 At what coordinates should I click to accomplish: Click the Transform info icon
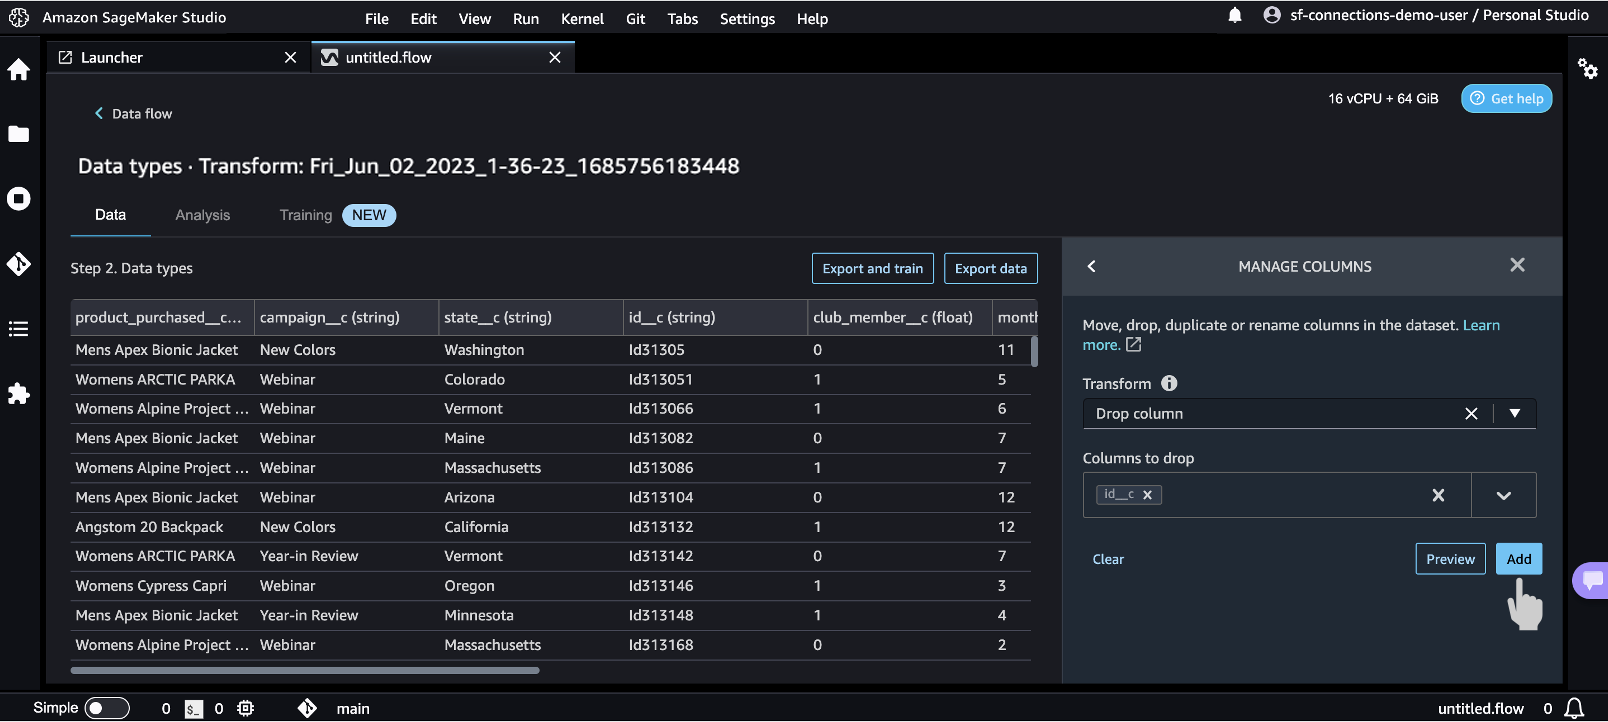(x=1169, y=383)
